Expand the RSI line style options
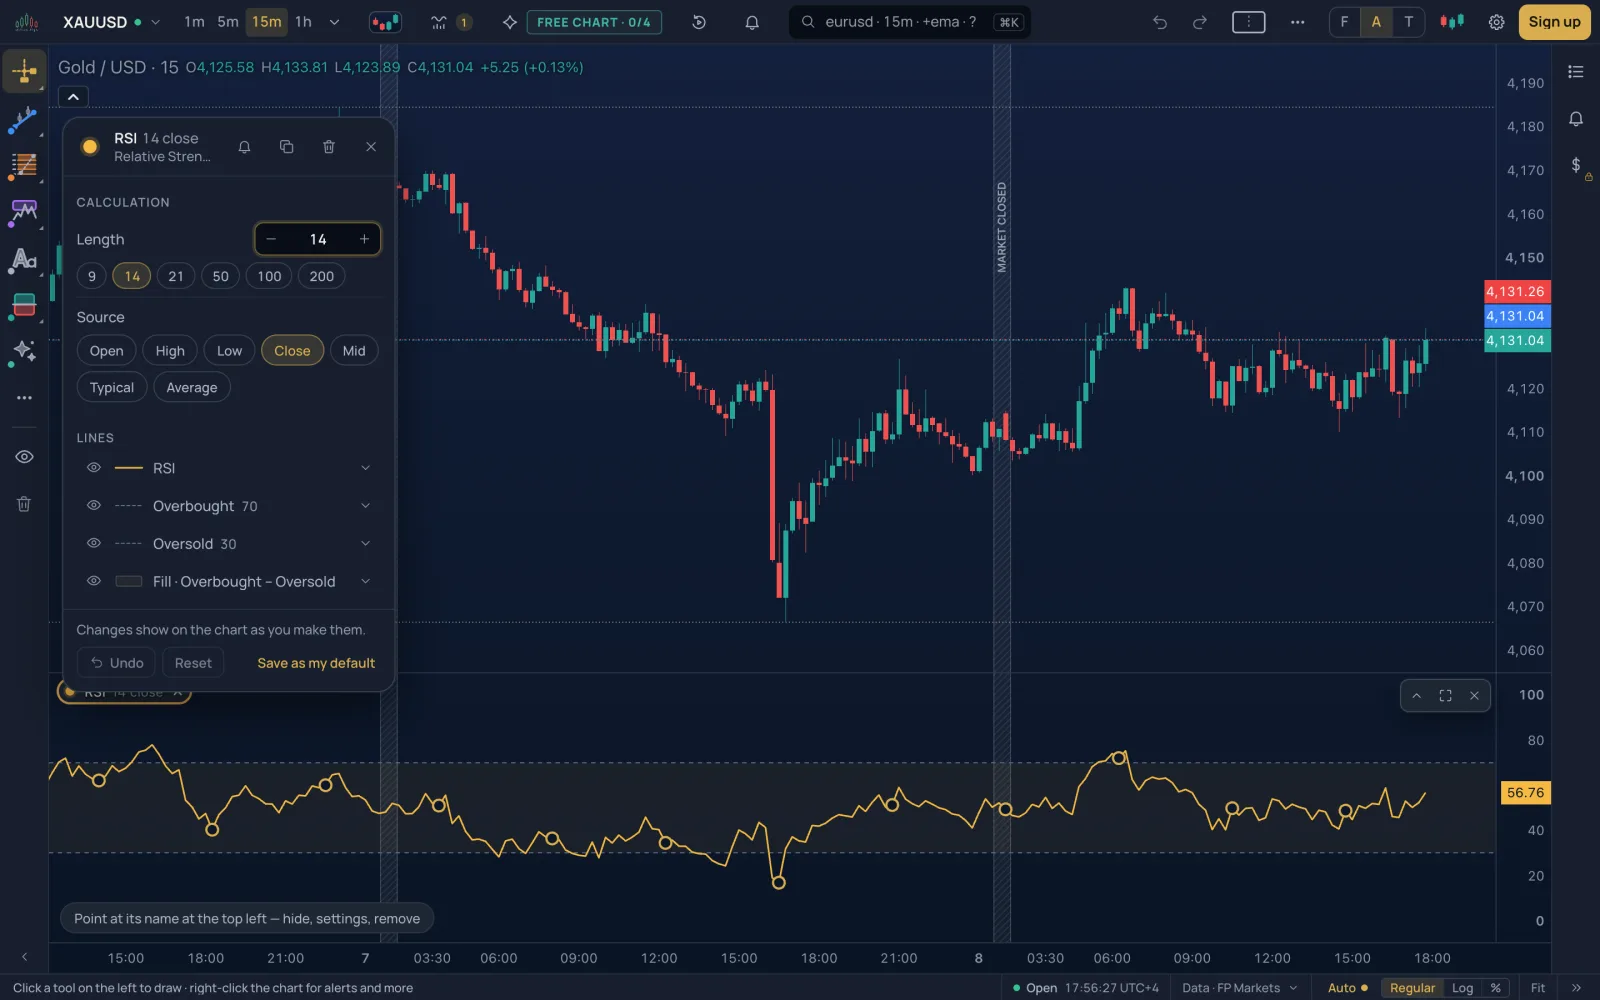The image size is (1600, 1000). click(x=365, y=468)
